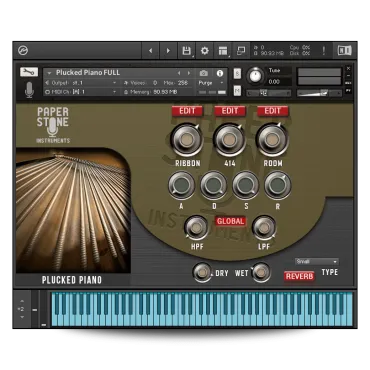This screenshot has height=370, width=370.
Task: Click the HPF filter knob
Action: point(197,228)
